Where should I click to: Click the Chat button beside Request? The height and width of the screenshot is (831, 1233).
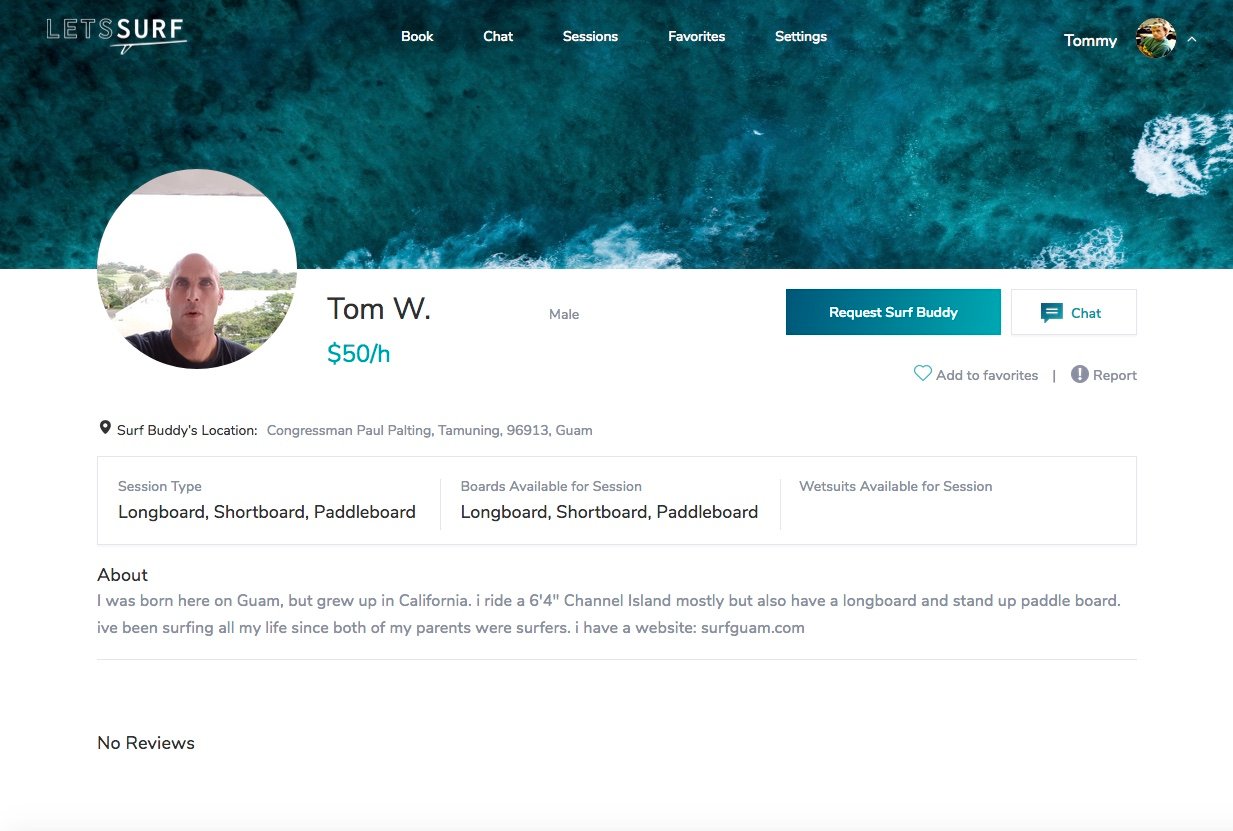[x=1074, y=312]
